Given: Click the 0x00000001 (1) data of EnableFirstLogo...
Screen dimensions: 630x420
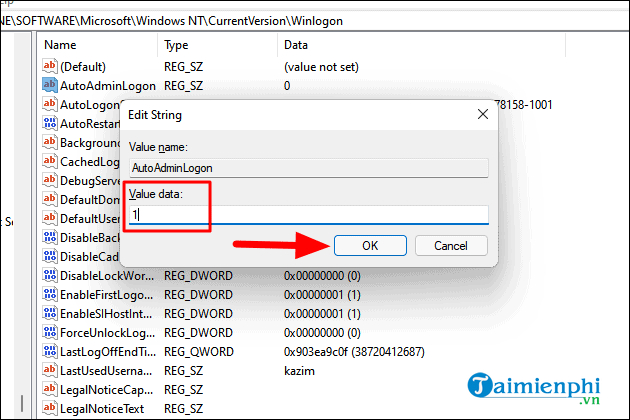Looking at the screenshot, I should tap(322, 295).
